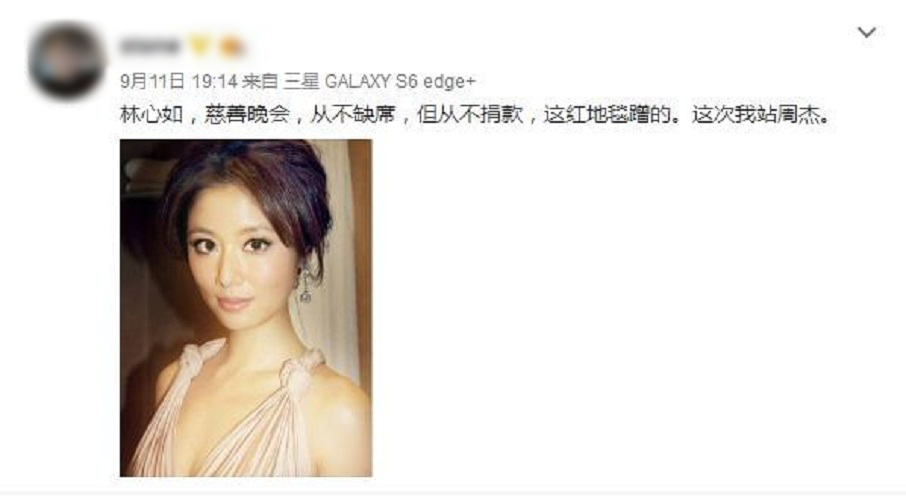Open the 9月11日 19:14 timestamp link
Screen dimensions: 906x500
point(179,82)
